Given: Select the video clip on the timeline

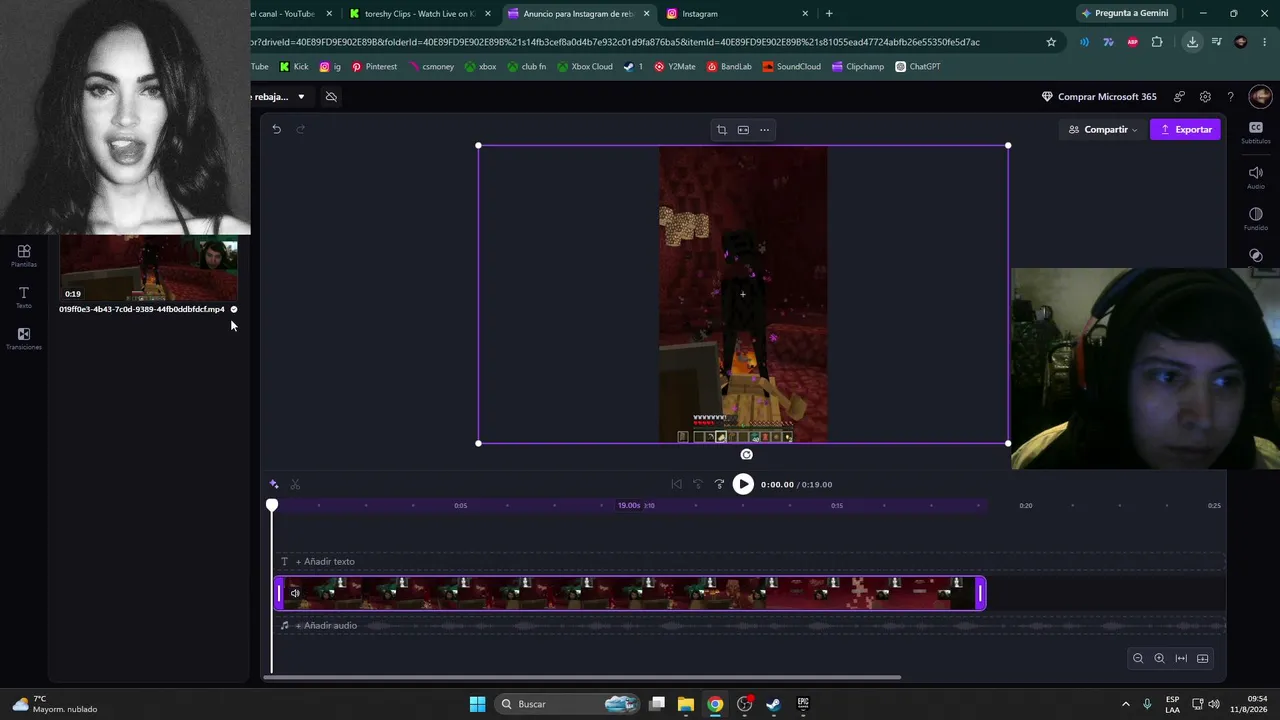Looking at the screenshot, I should [630, 594].
